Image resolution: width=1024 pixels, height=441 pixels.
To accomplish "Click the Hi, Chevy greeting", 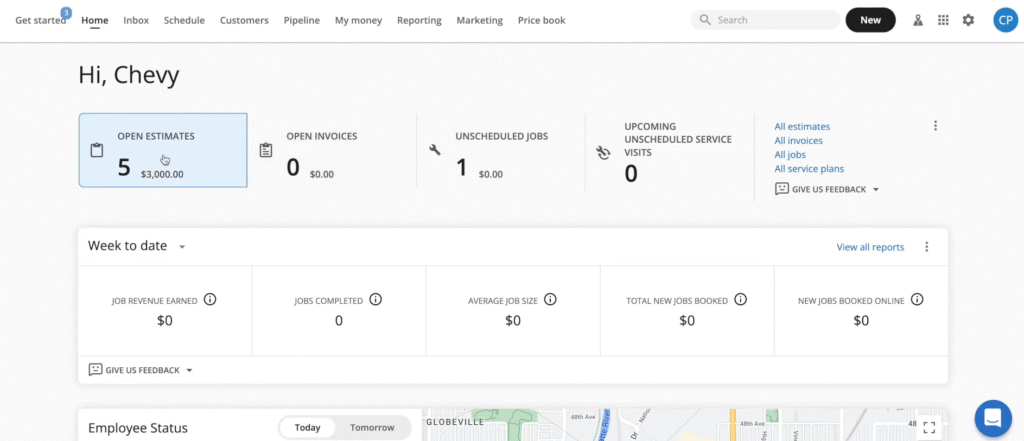I will (129, 75).
